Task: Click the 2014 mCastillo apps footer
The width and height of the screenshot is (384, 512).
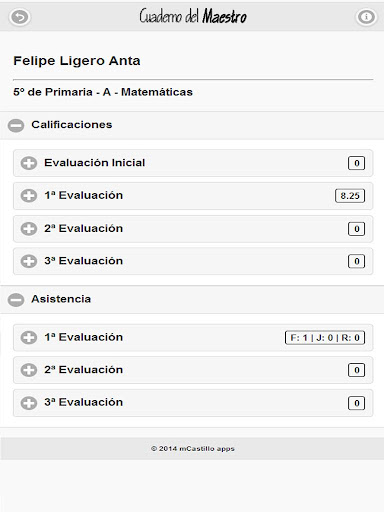Action: pos(193,449)
